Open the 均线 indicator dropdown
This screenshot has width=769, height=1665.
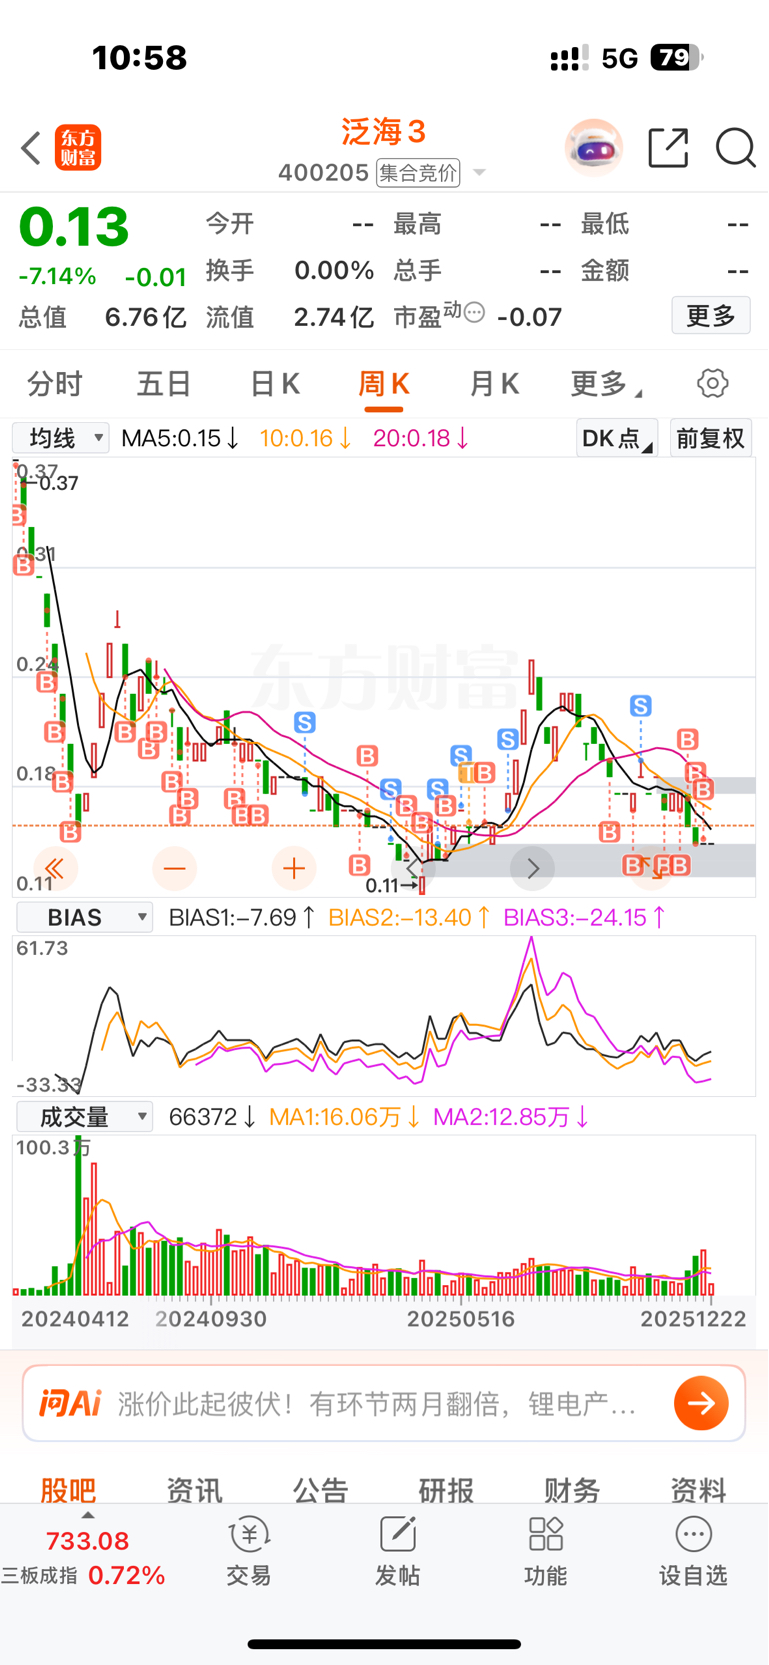pos(60,438)
